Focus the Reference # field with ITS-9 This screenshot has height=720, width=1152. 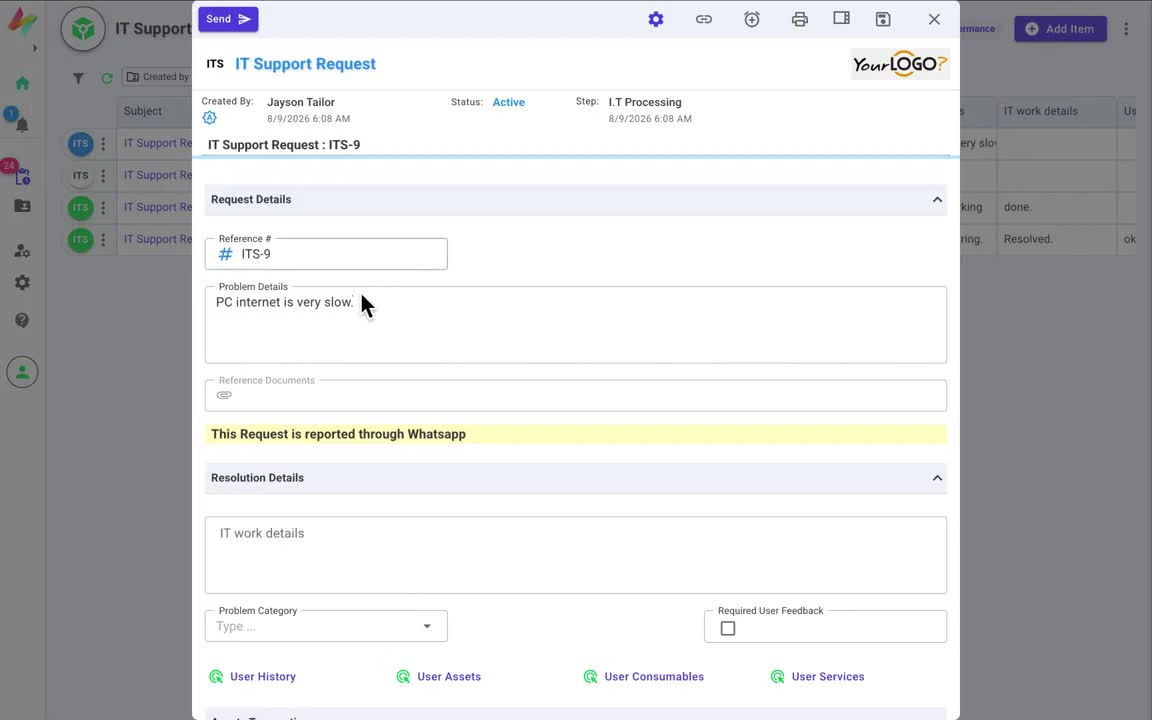(x=326, y=254)
